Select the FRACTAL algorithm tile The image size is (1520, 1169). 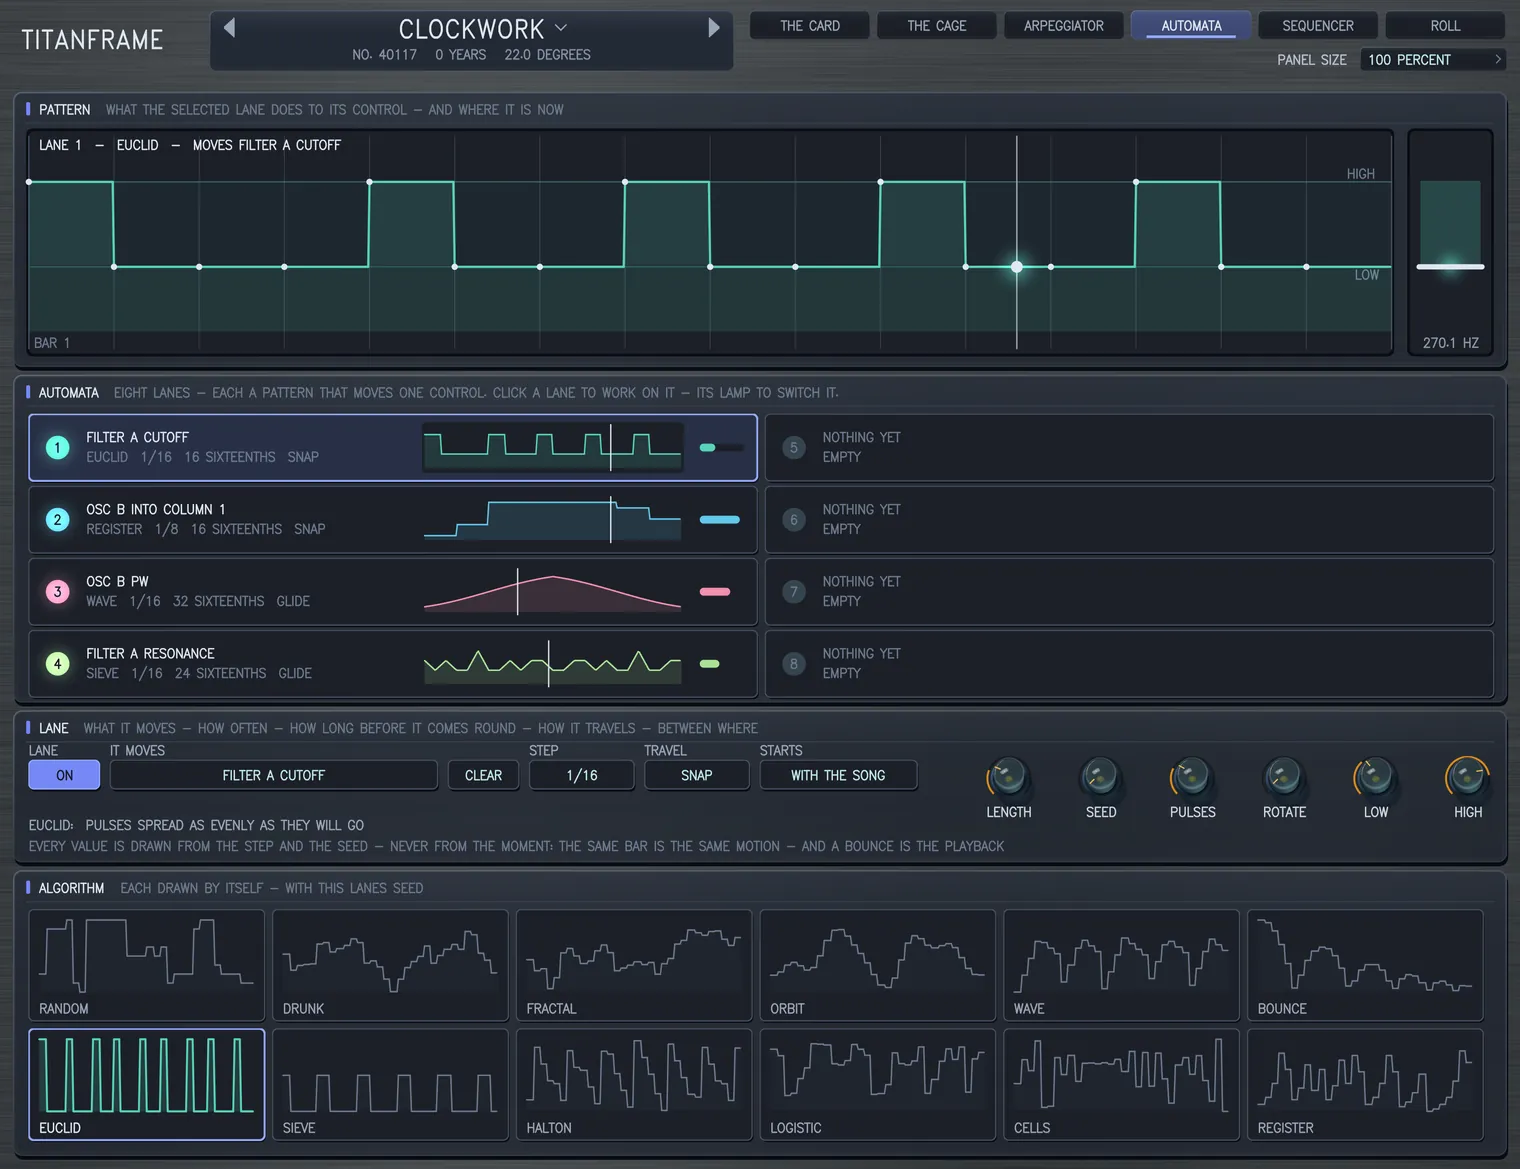[x=634, y=965]
